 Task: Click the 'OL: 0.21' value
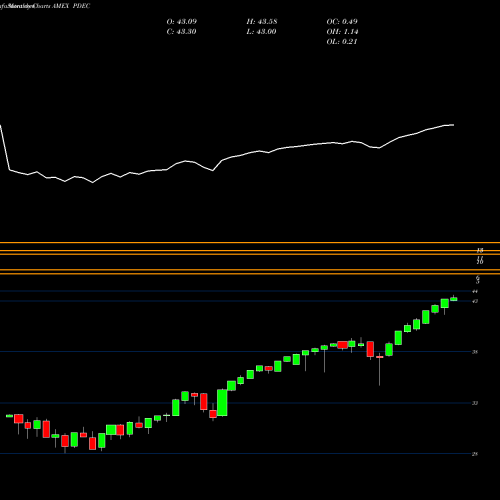click(x=342, y=42)
